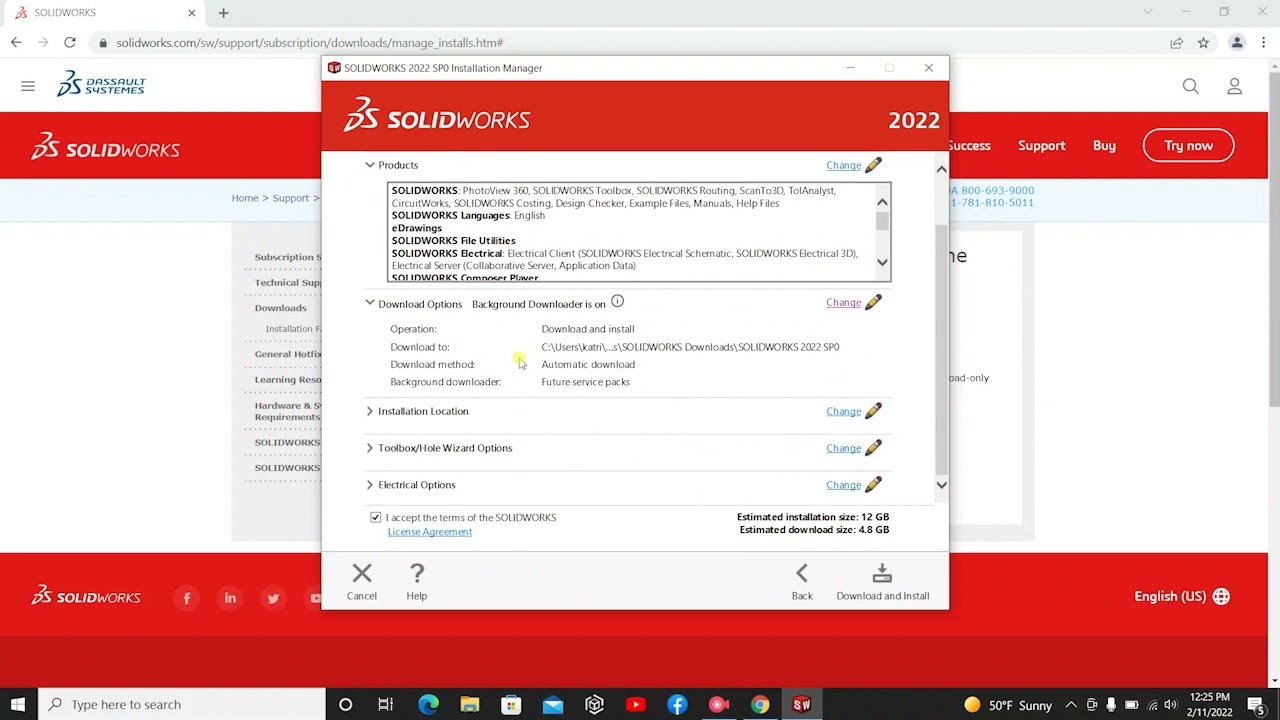Open Chrome from the taskbar
Viewport: 1280px width, 720px height.
point(760,704)
